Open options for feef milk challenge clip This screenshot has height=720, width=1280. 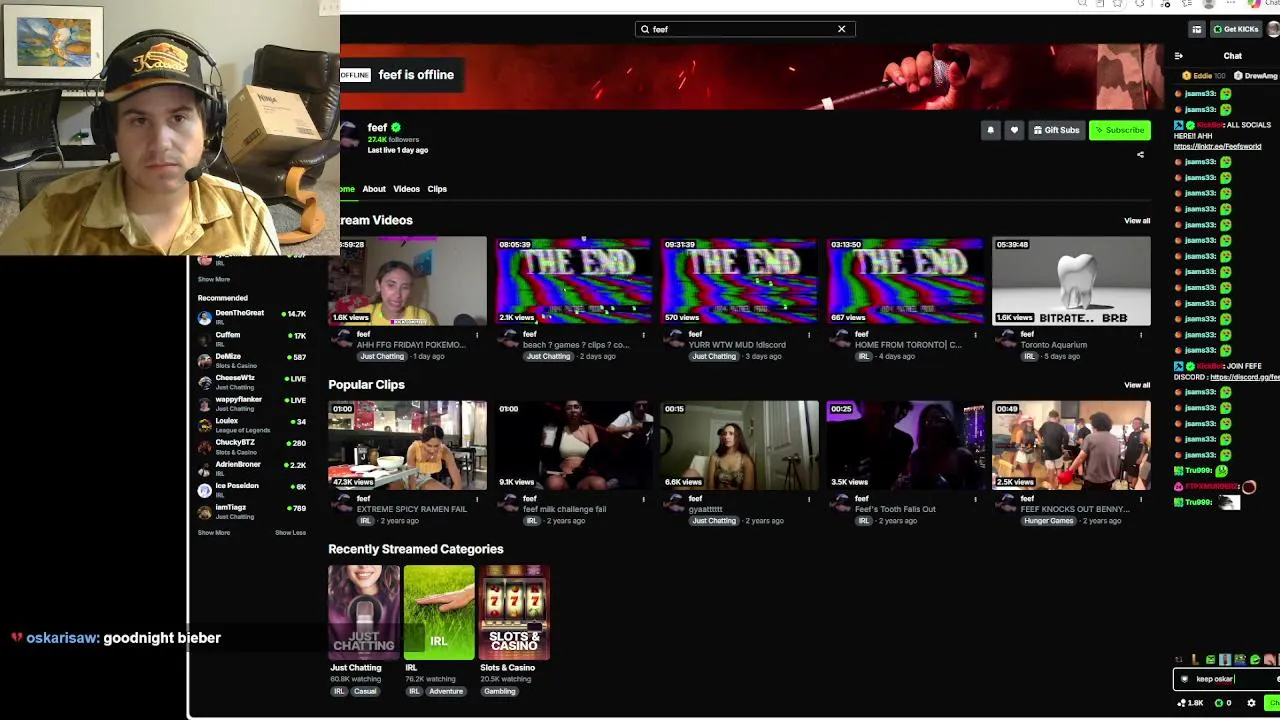(643, 499)
